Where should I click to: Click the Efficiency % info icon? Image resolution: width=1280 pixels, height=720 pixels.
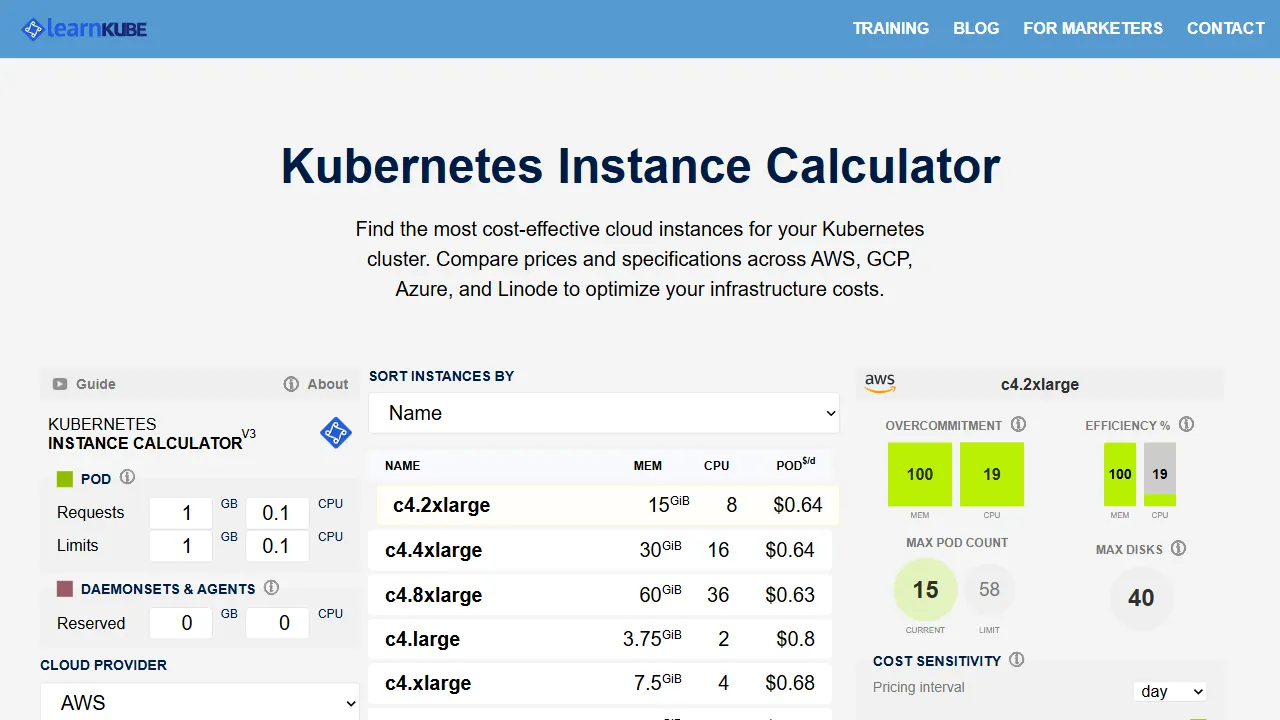[1186, 424]
